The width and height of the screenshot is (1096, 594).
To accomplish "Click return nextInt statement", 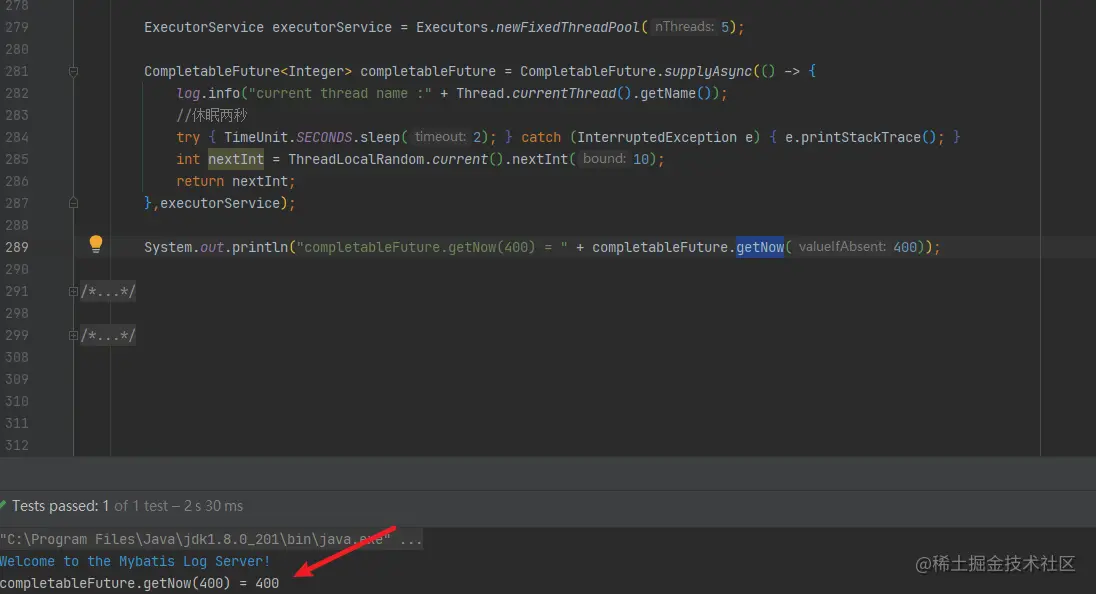I will [236, 182].
